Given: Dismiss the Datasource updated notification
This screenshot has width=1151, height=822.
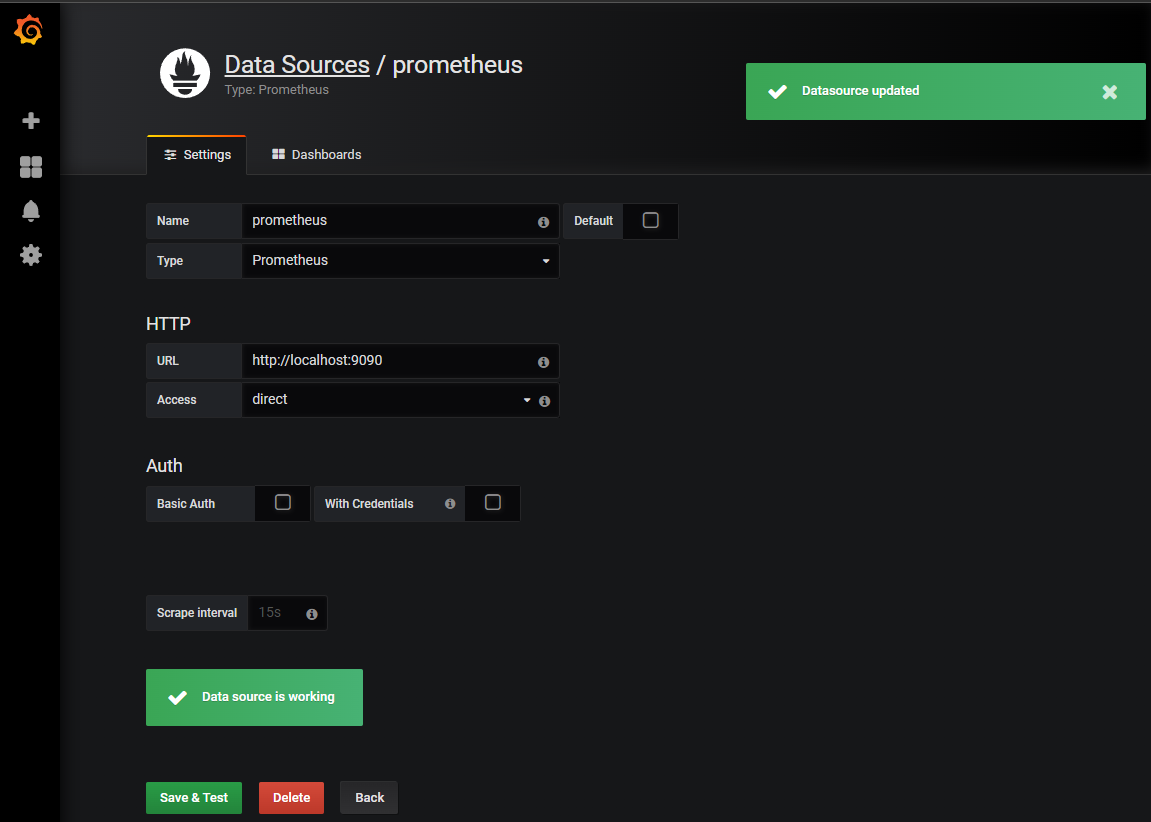Looking at the screenshot, I should pyautogui.click(x=1109, y=92).
